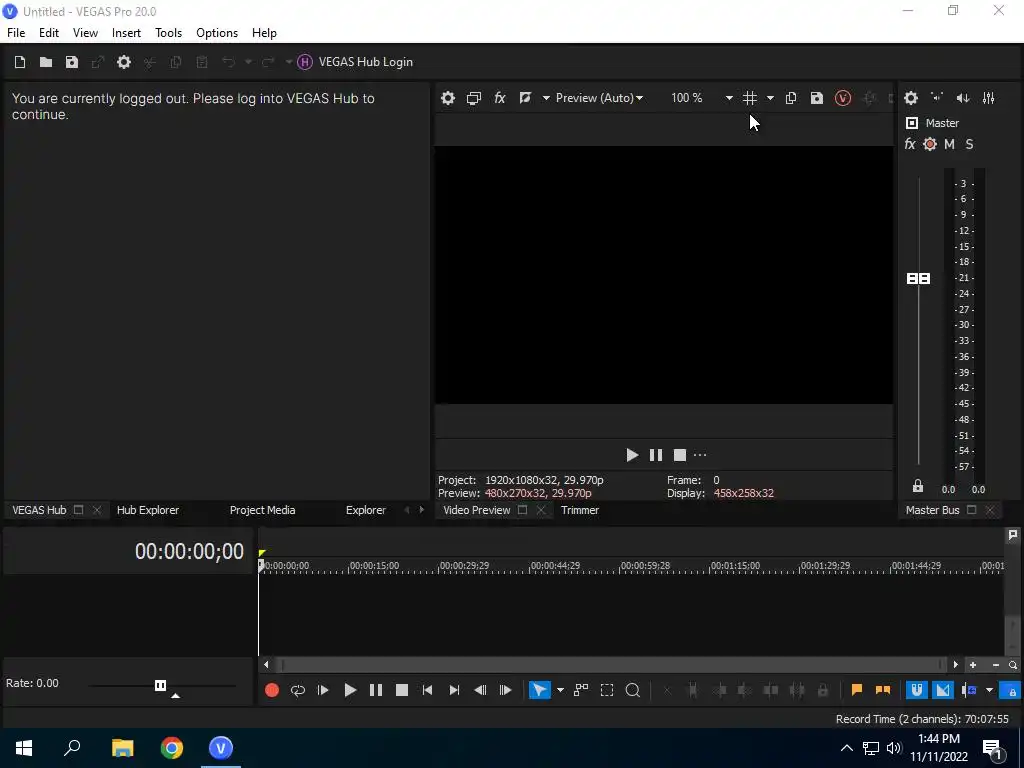The width and height of the screenshot is (1024, 768).
Task: Click the red circled V icon in preview toolbar
Action: point(843,98)
